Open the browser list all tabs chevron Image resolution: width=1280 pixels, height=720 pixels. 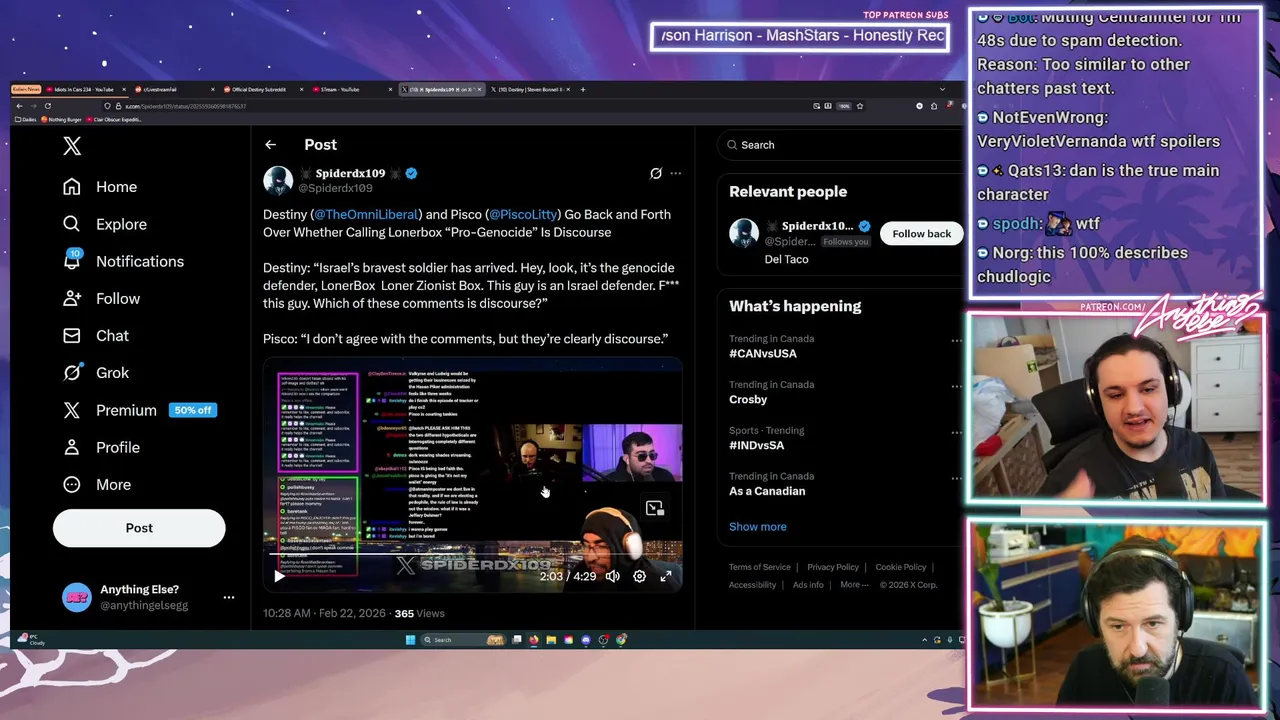pos(941,89)
